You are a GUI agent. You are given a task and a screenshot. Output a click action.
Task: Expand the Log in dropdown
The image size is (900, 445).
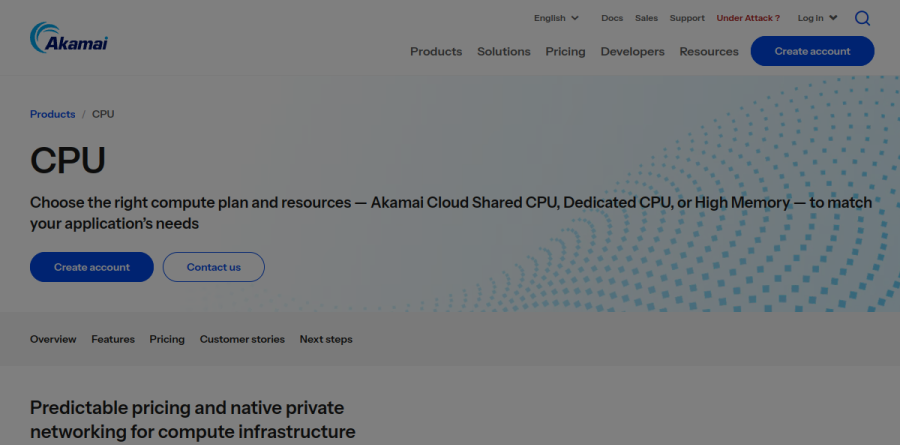(x=817, y=18)
